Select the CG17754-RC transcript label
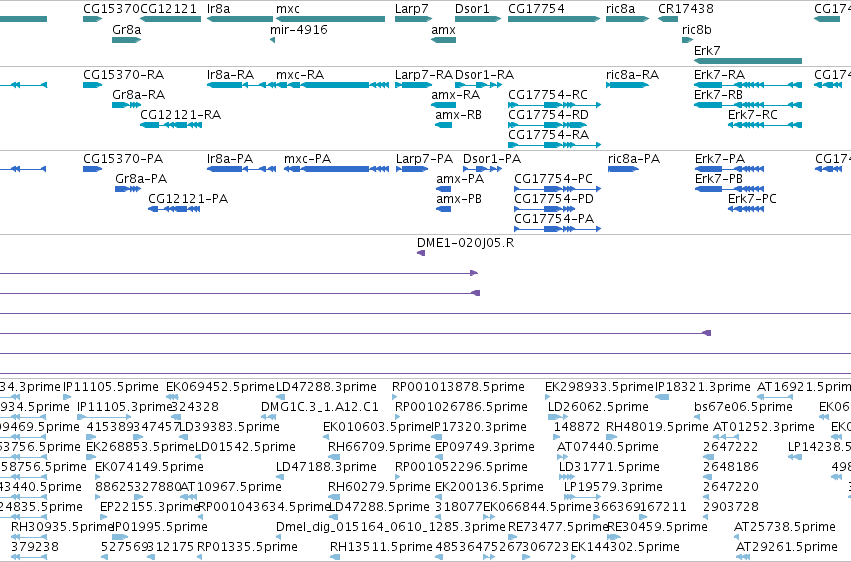 548,94
